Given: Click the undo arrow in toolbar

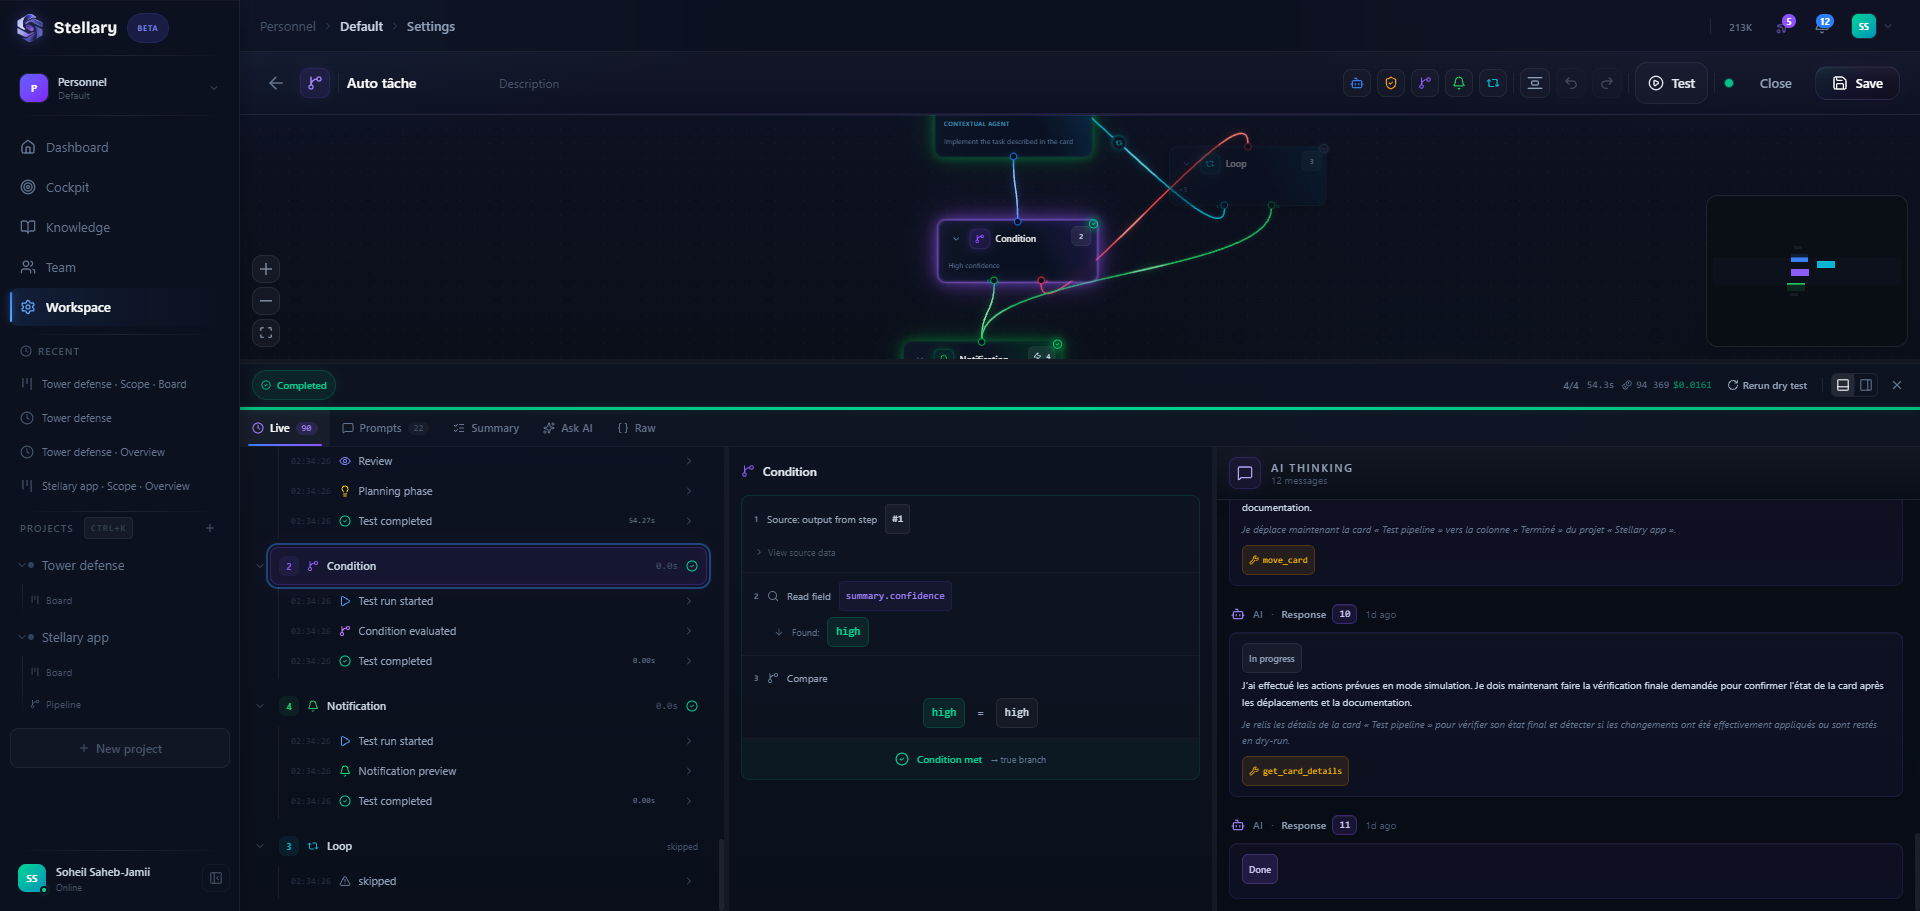Looking at the screenshot, I should pos(1571,84).
